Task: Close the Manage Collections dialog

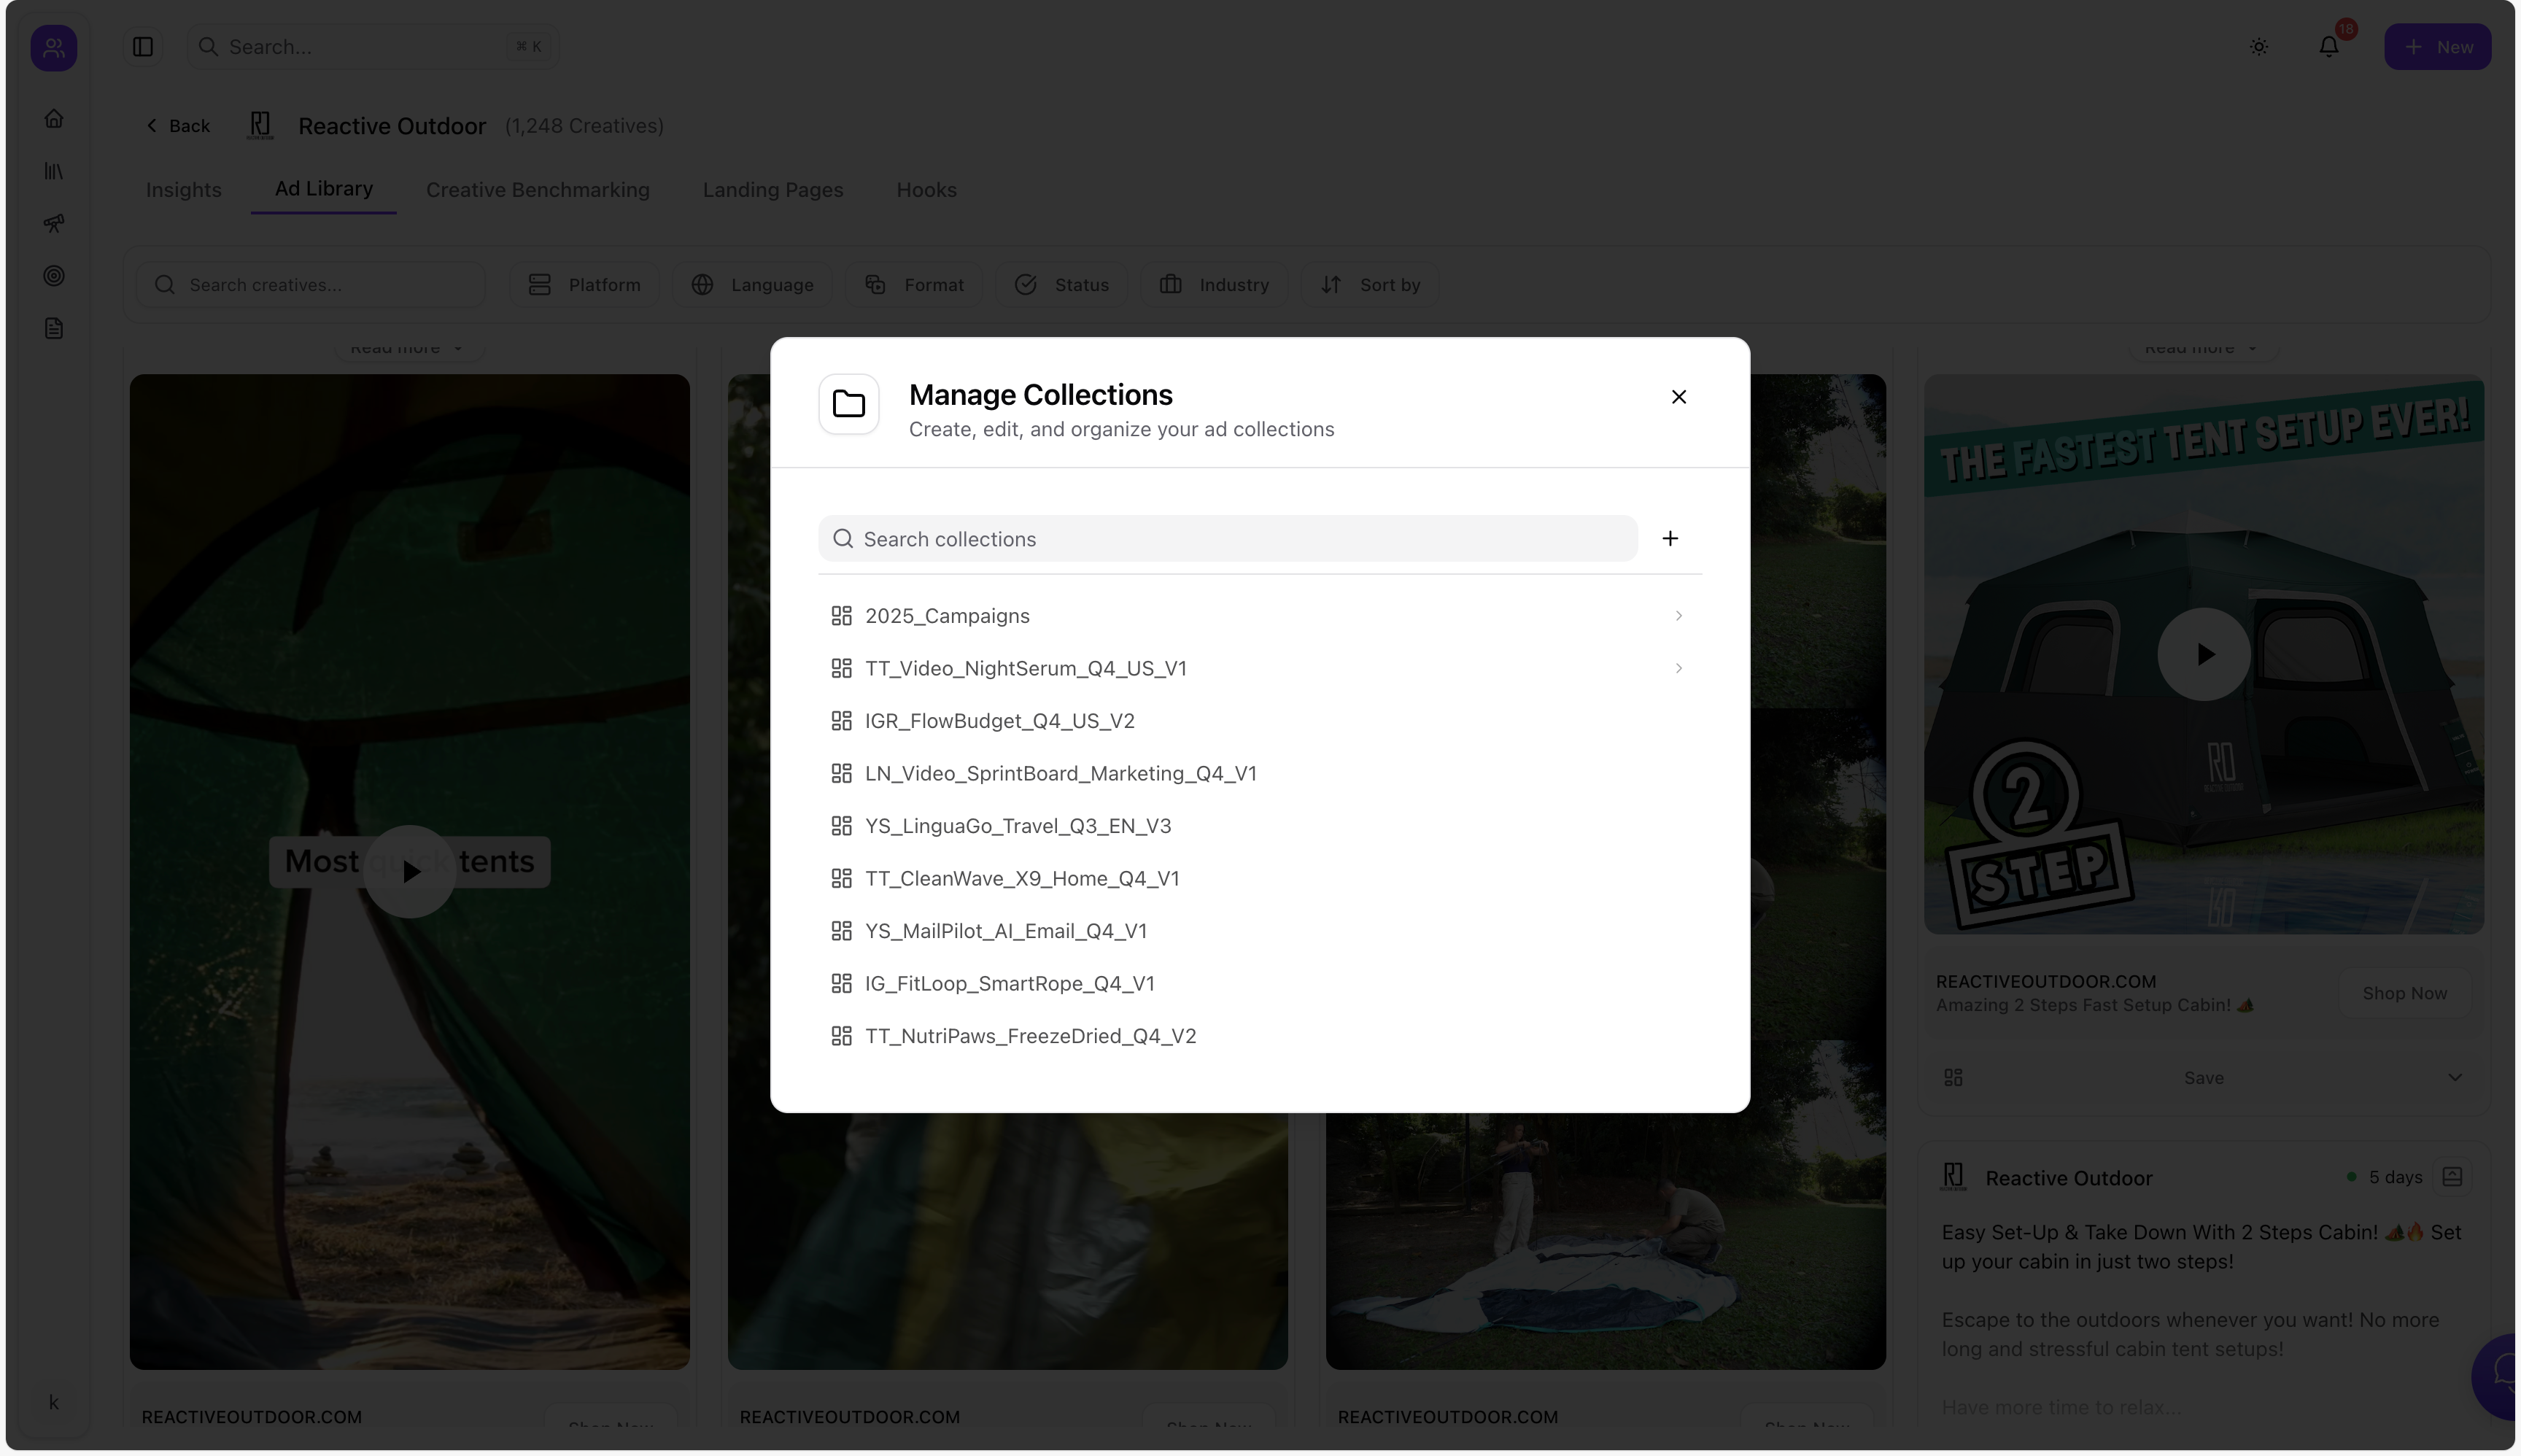Action: (x=1678, y=397)
